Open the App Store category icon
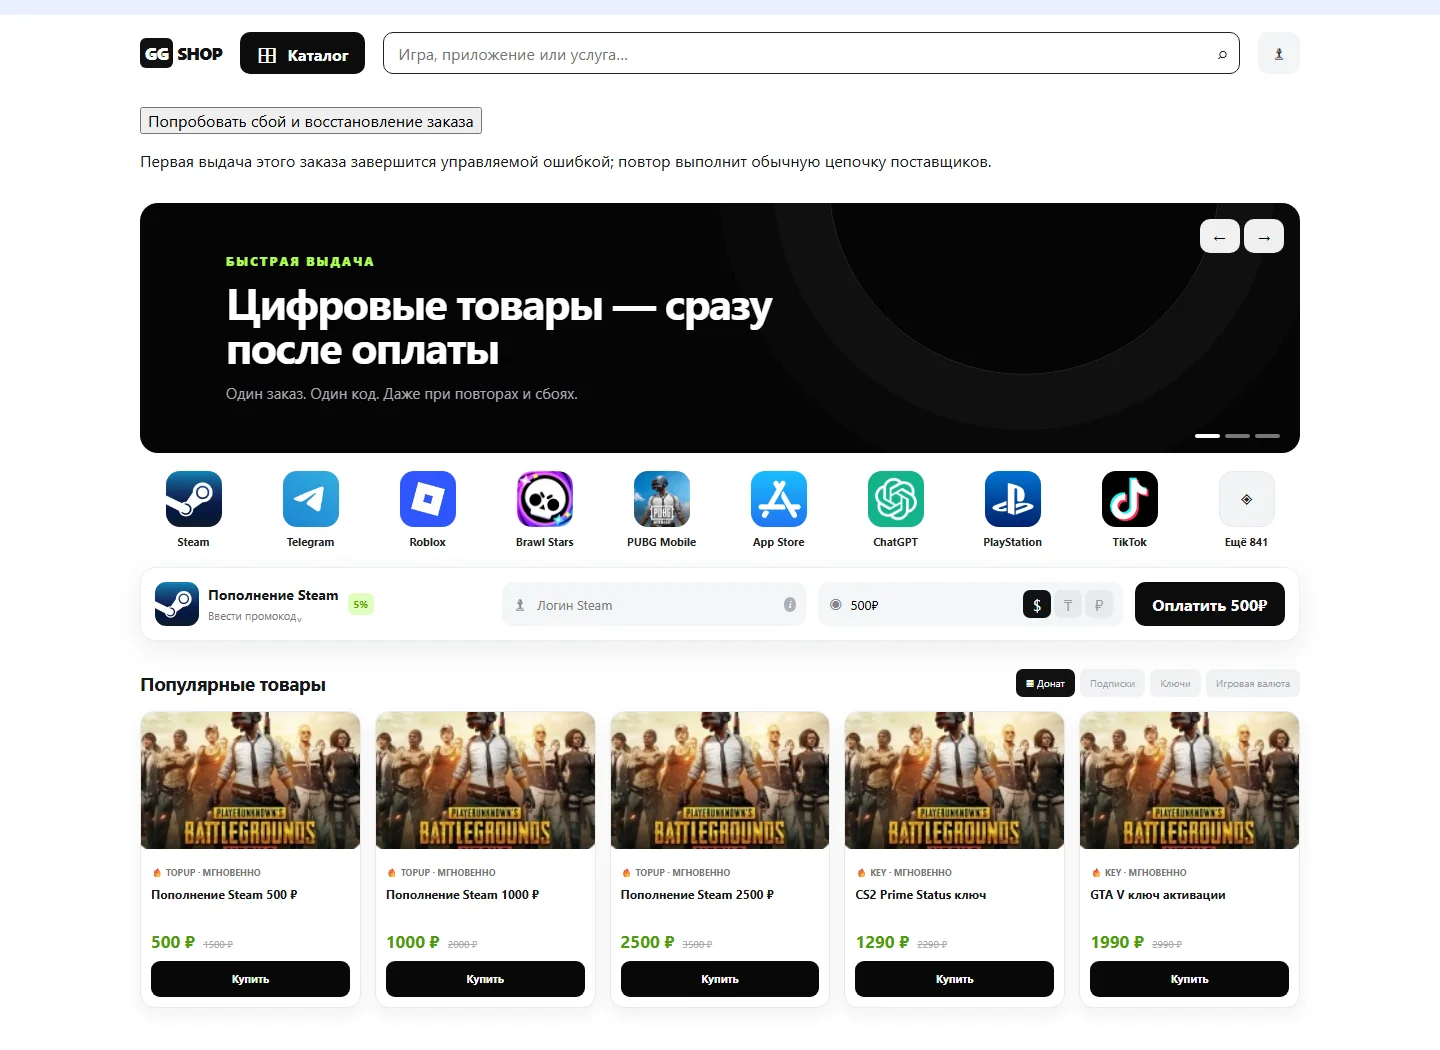 click(779, 499)
